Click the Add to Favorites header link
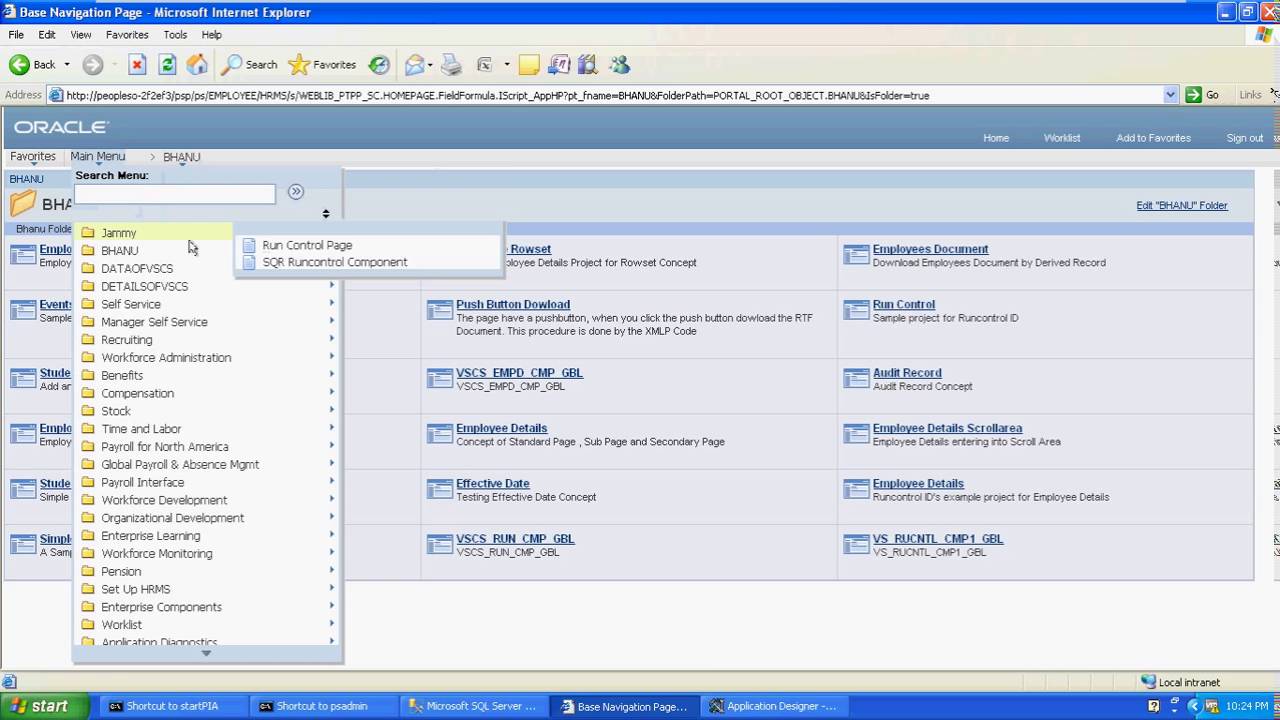Viewport: 1280px width, 720px height. coord(1153,138)
